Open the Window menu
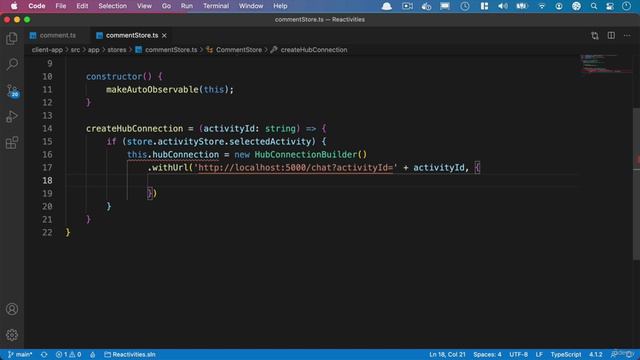640x360 pixels. (251, 6)
